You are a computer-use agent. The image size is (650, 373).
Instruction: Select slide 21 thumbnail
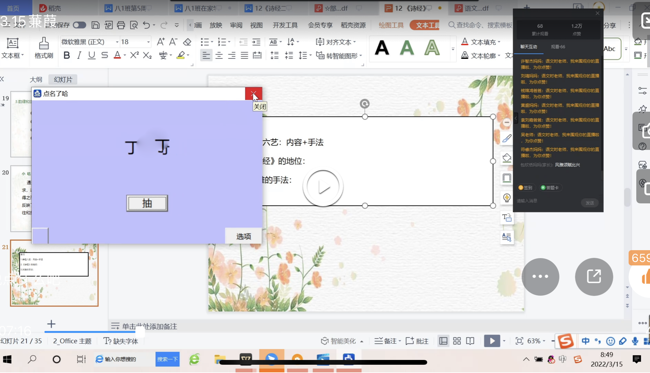pyautogui.click(x=54, y=273)
